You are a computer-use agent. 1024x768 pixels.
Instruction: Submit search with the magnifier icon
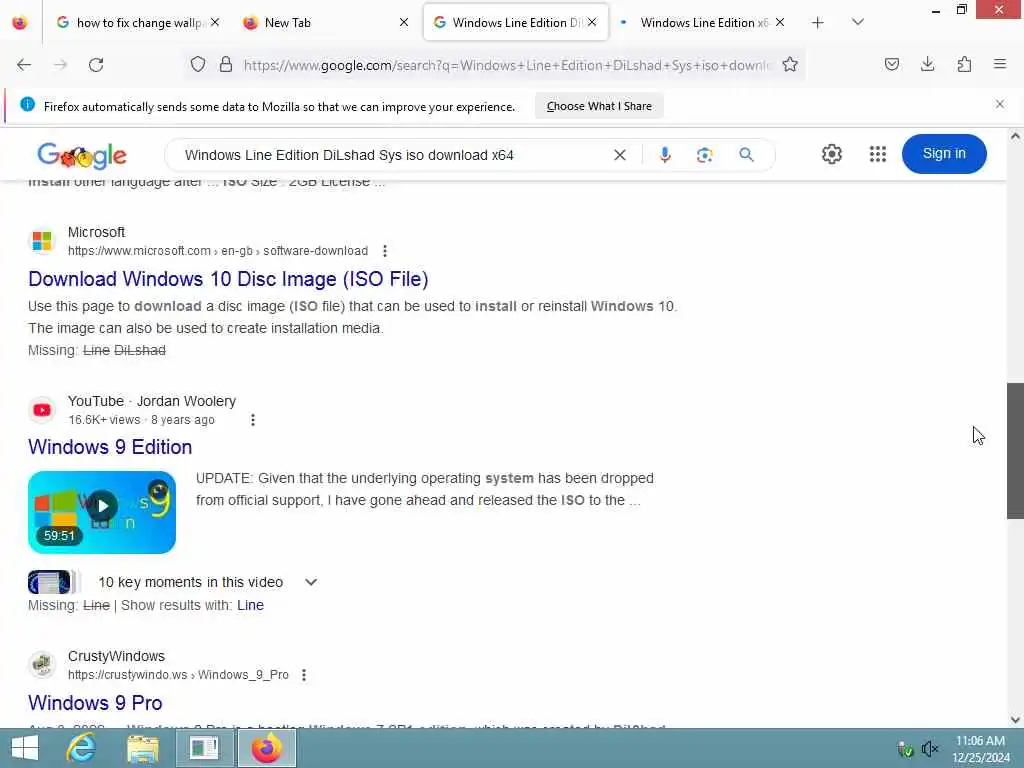[x=746, y=155]
